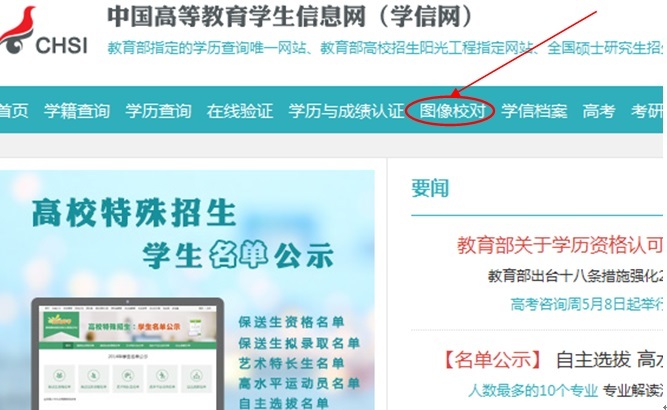Open 自主选拔 headline link
667x410 pixels.
click(x=593, y=360)
